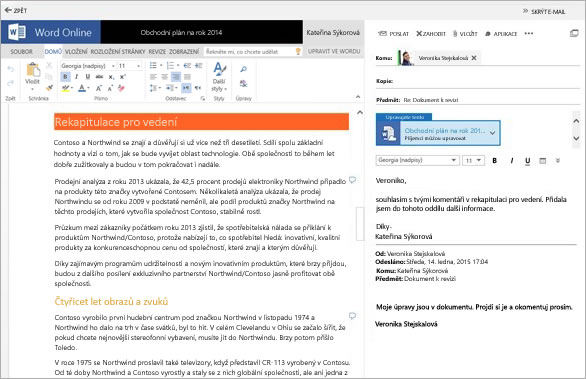Cut selection with the scissors icon
This screenshot has width=586, height=379.
[x=49, y=66]
